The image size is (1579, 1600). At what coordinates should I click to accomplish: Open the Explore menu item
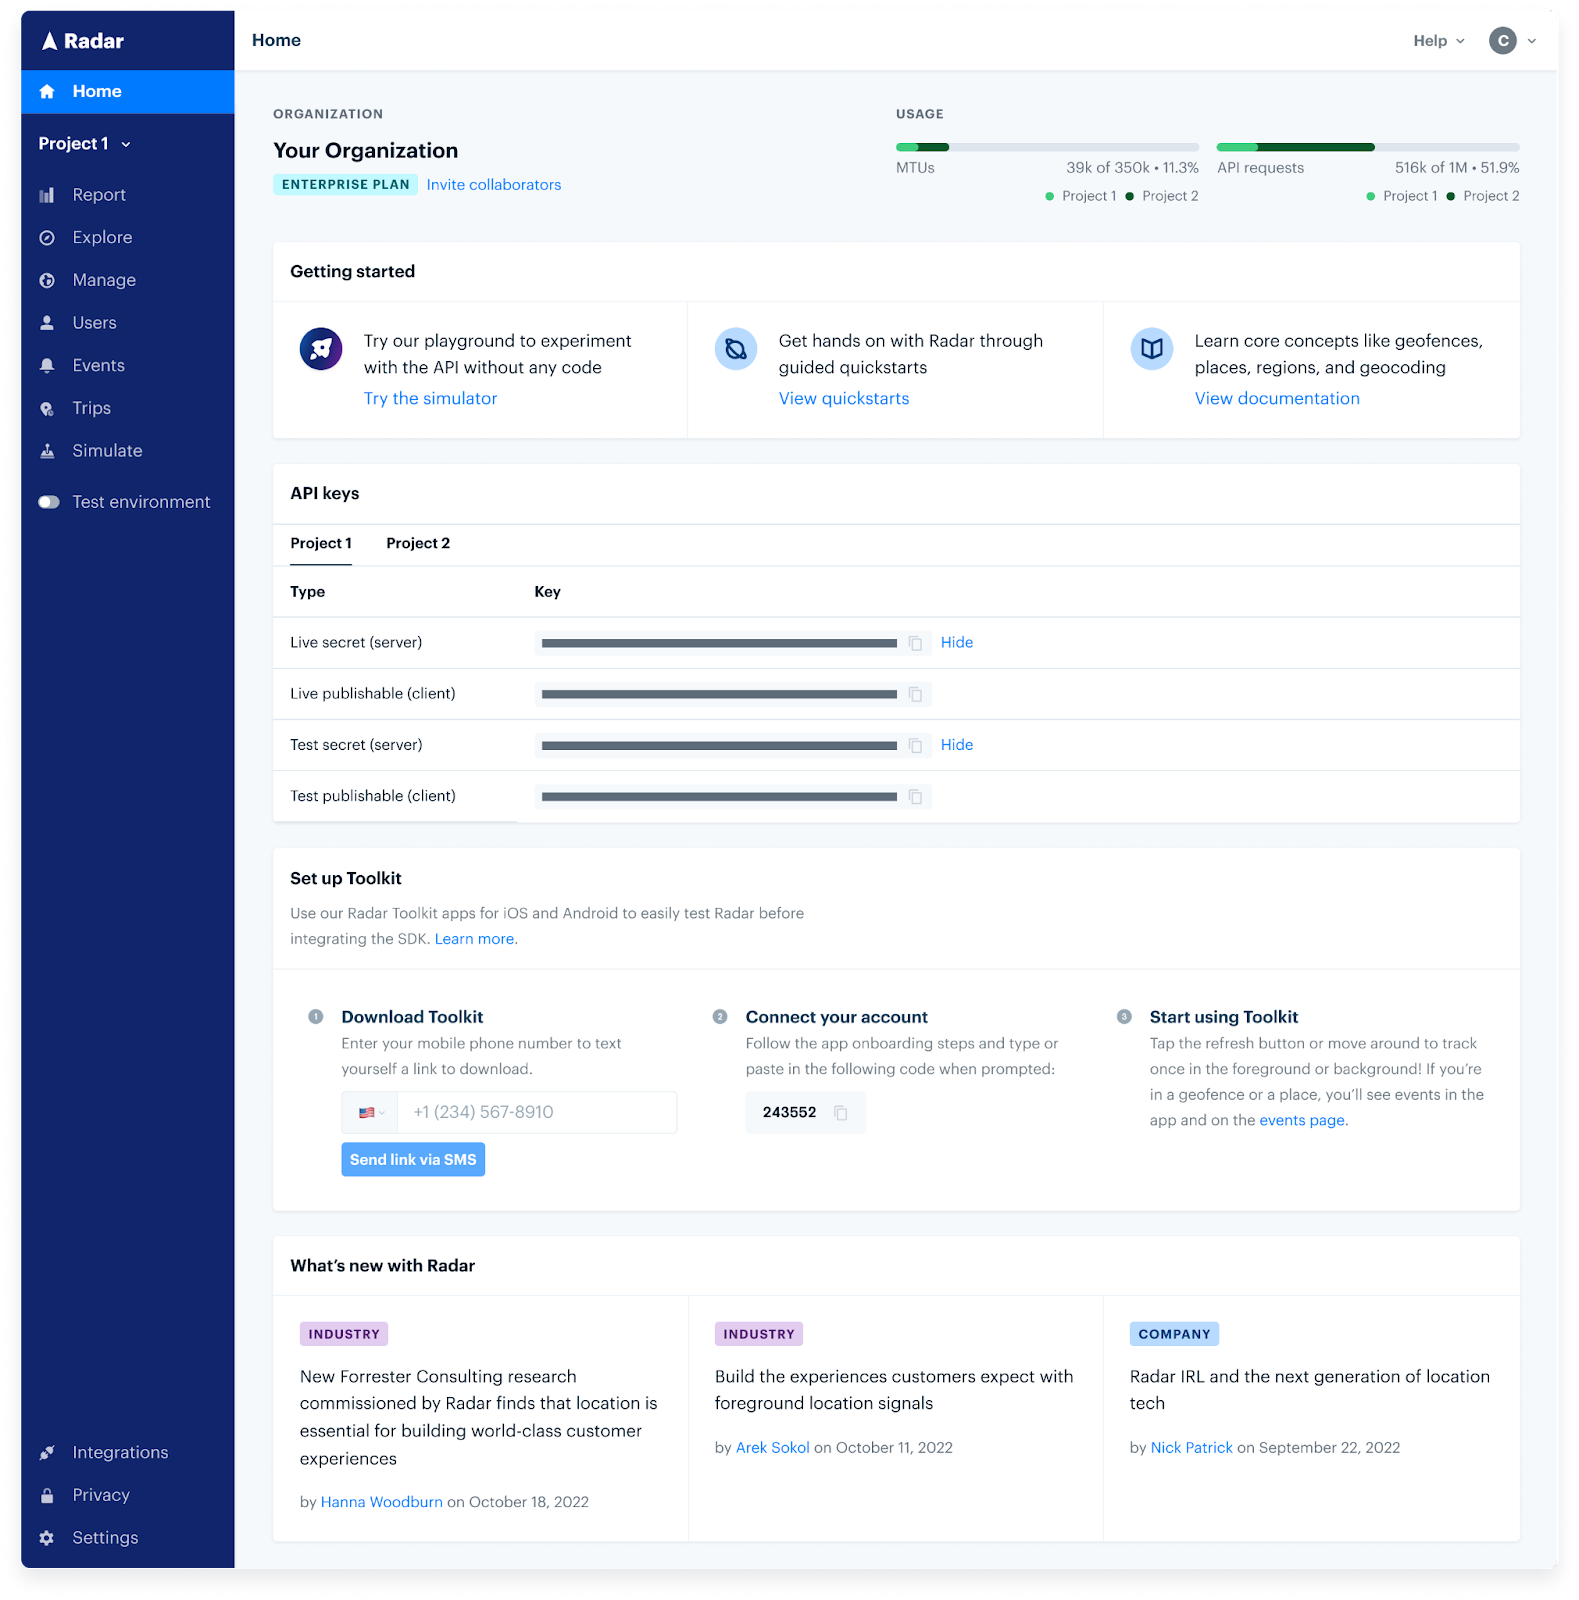102,238
